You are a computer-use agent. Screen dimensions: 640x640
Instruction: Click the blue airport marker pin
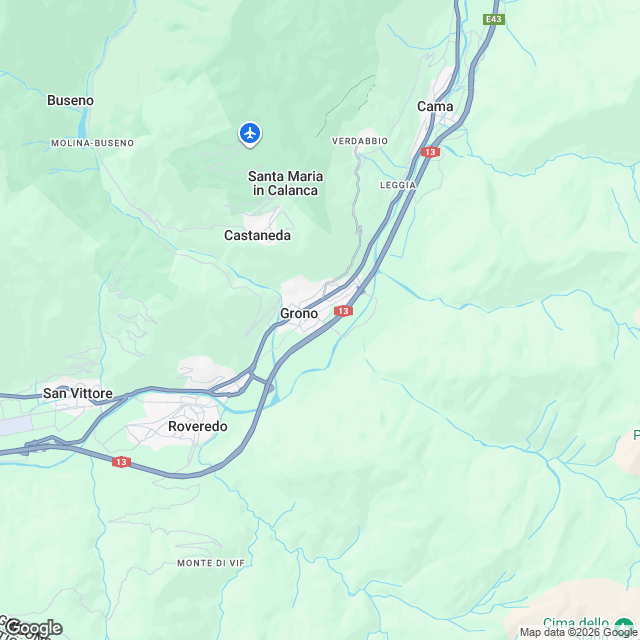250,134
